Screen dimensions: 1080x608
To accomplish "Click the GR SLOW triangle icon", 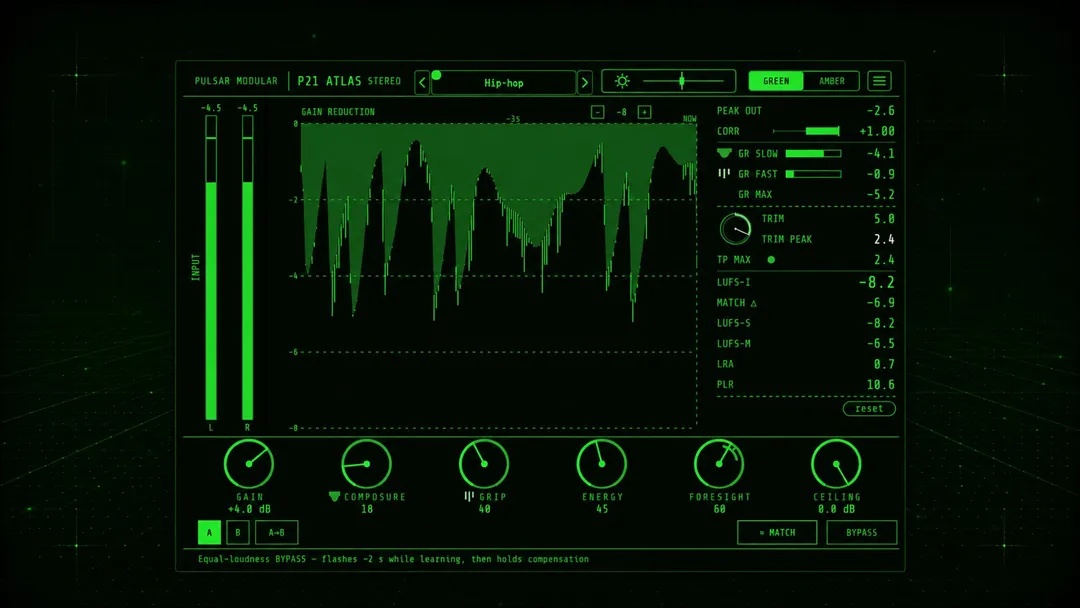I will coord(724,154).
